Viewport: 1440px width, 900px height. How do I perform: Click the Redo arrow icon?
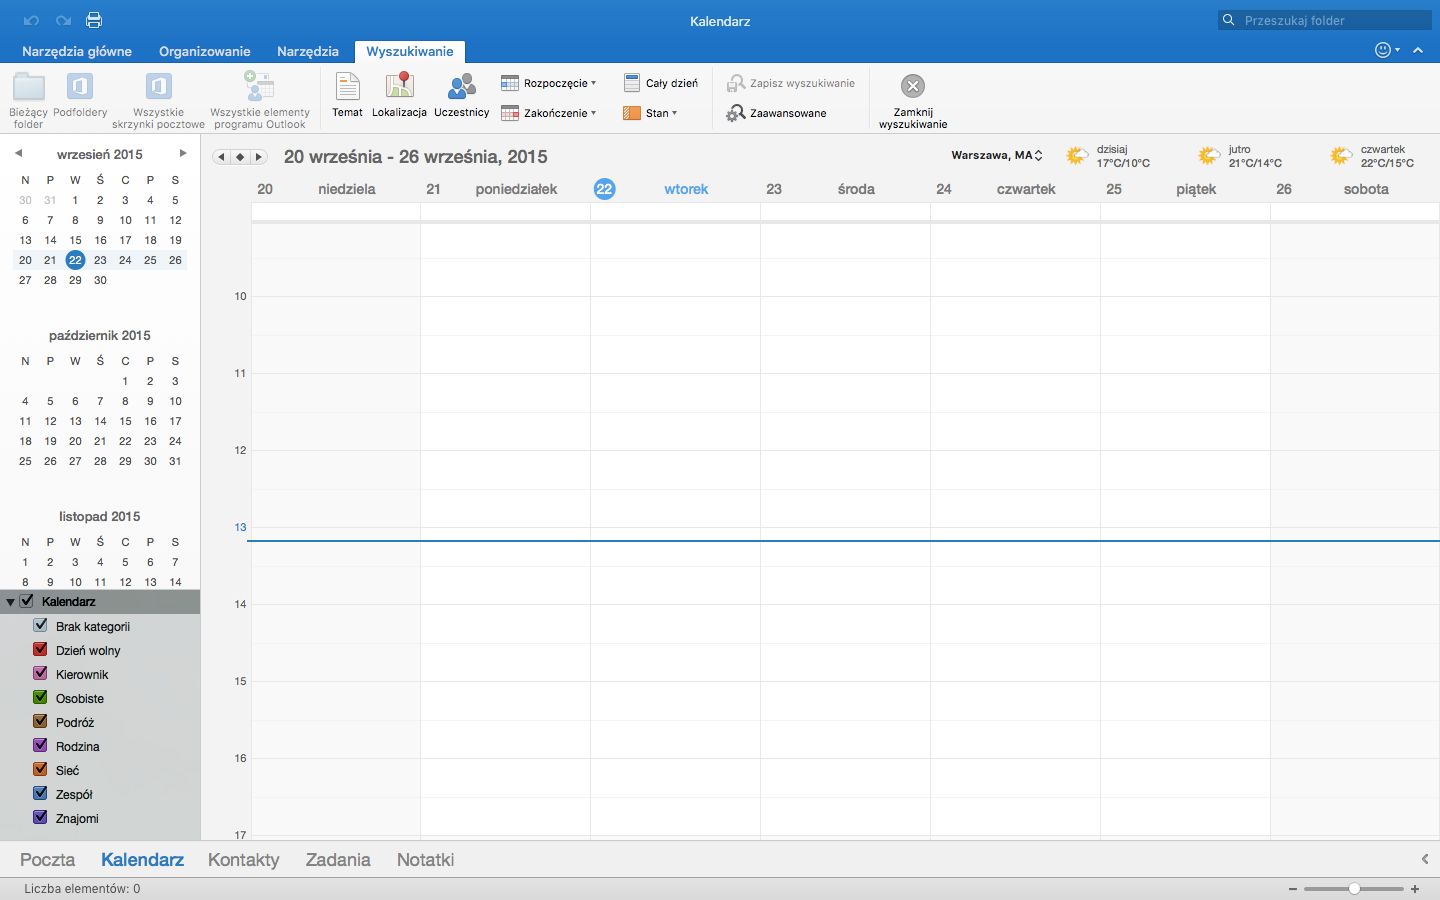pos(63,20)
